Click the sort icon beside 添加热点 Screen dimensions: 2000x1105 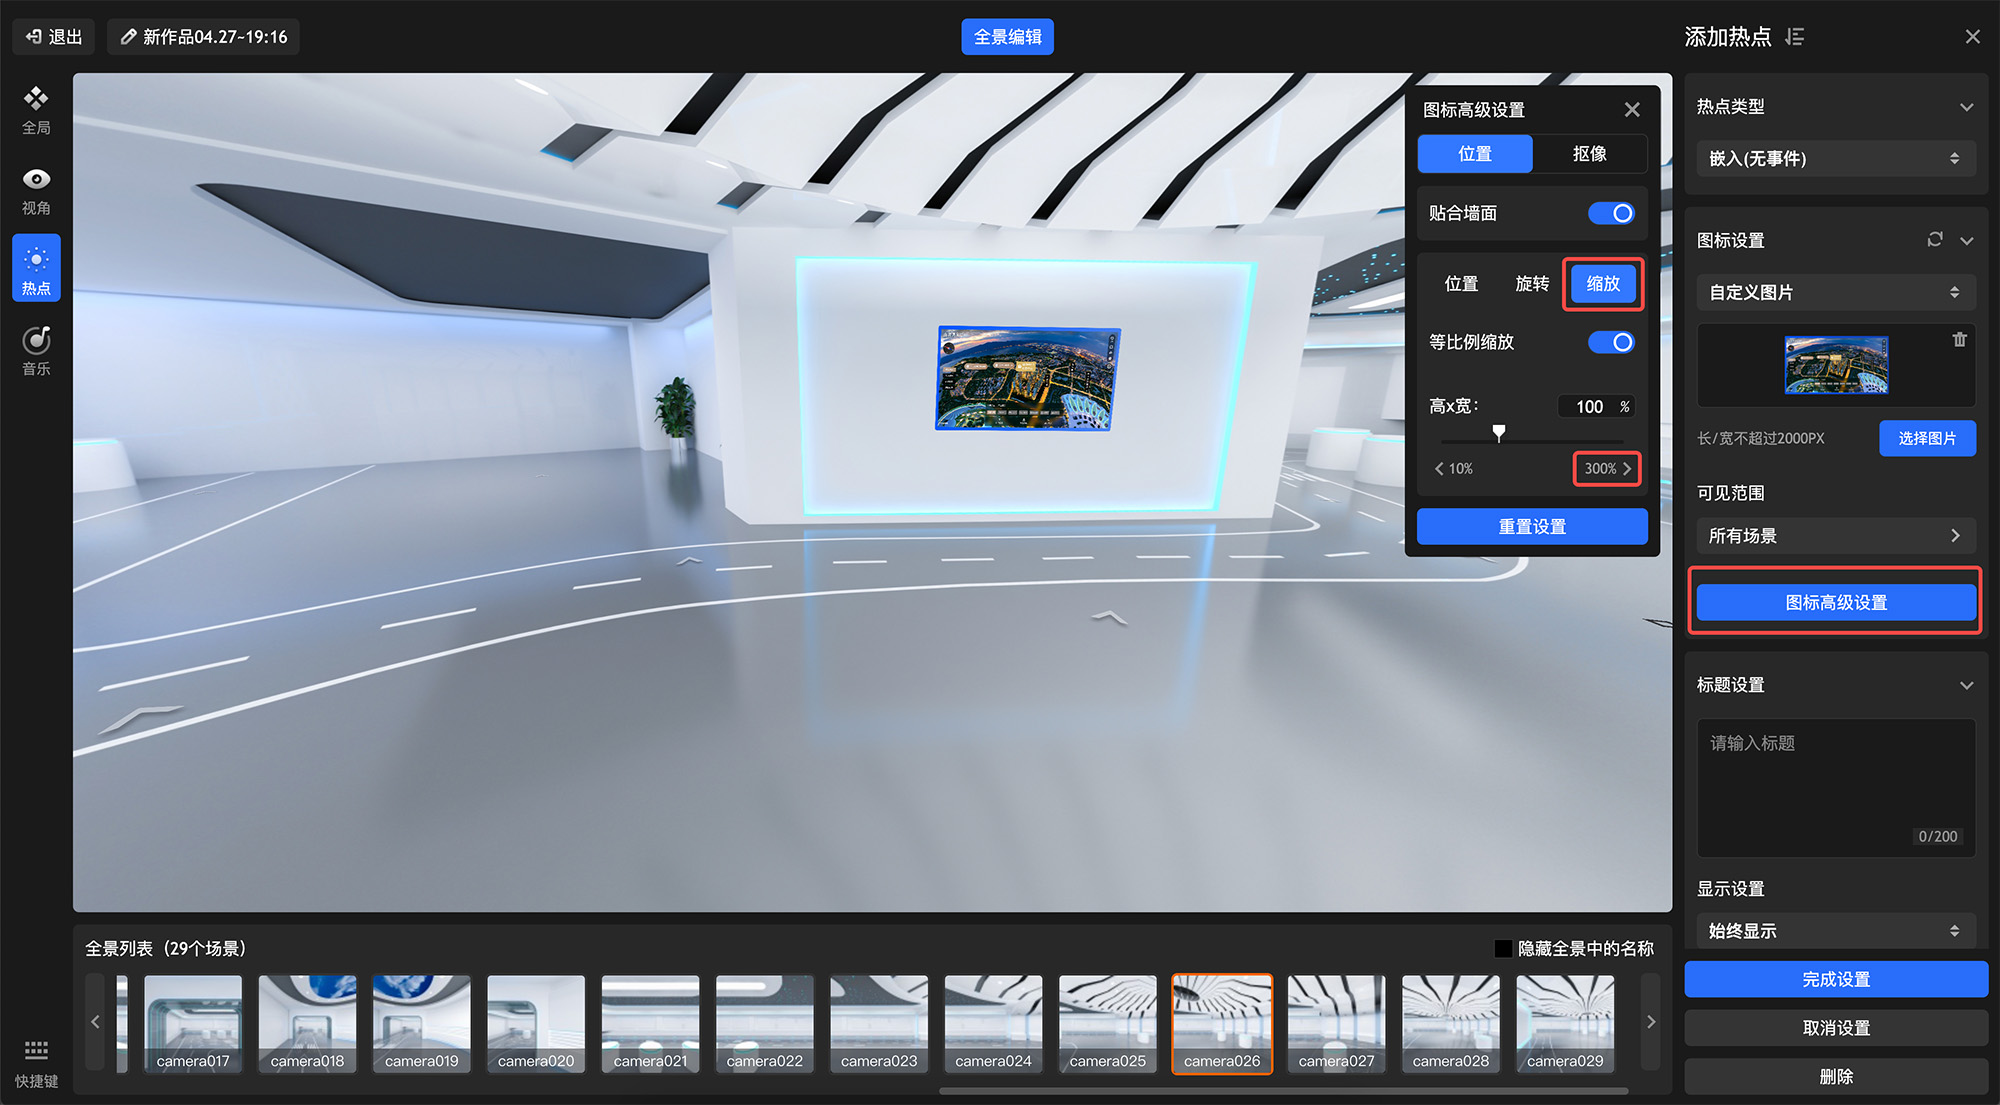coord(1795,37)
